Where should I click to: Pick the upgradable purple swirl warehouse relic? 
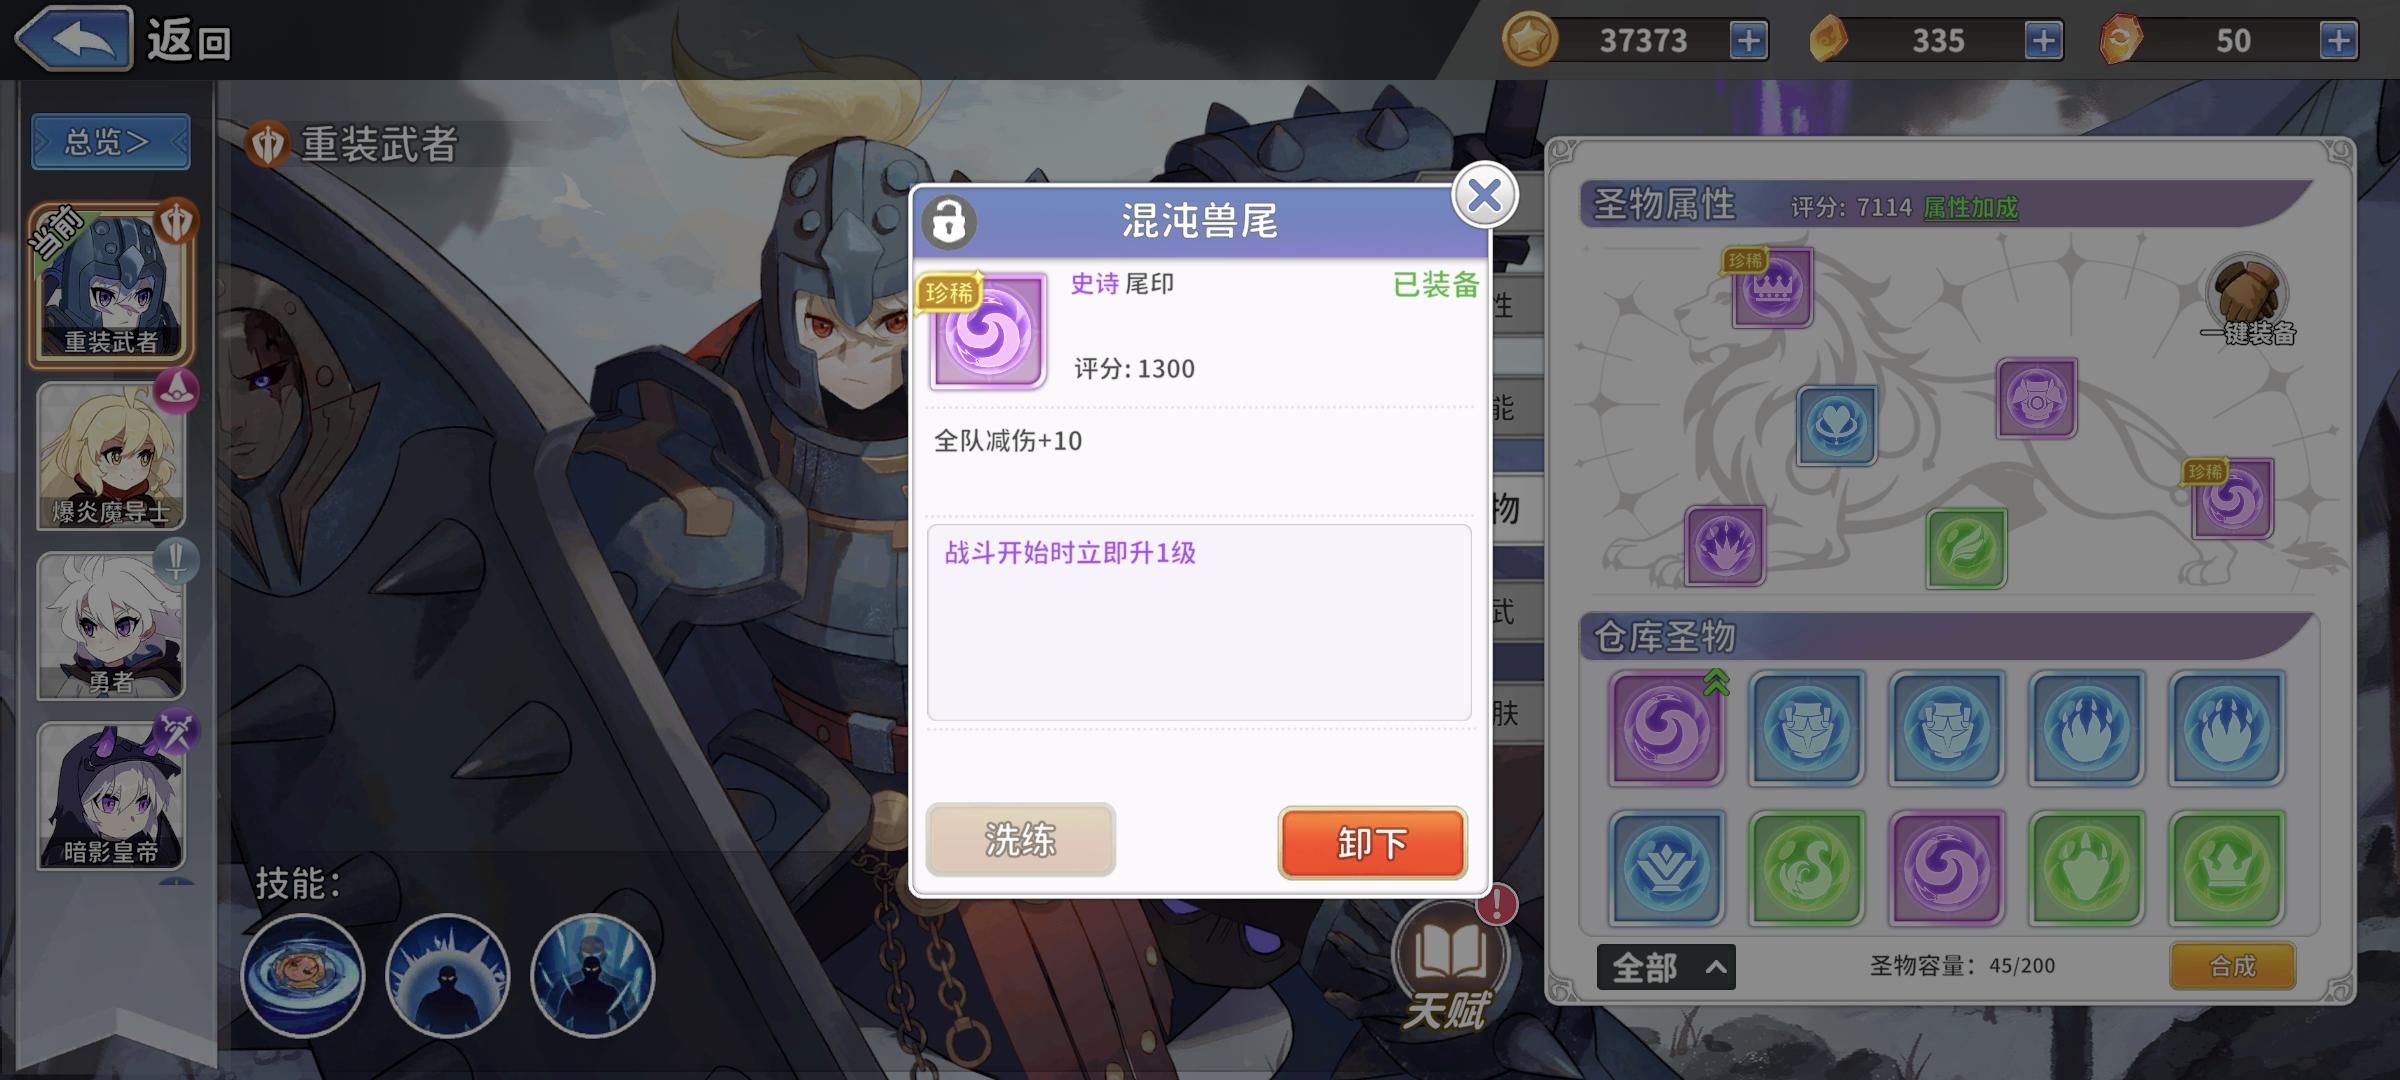click(x=1666, y=728)
